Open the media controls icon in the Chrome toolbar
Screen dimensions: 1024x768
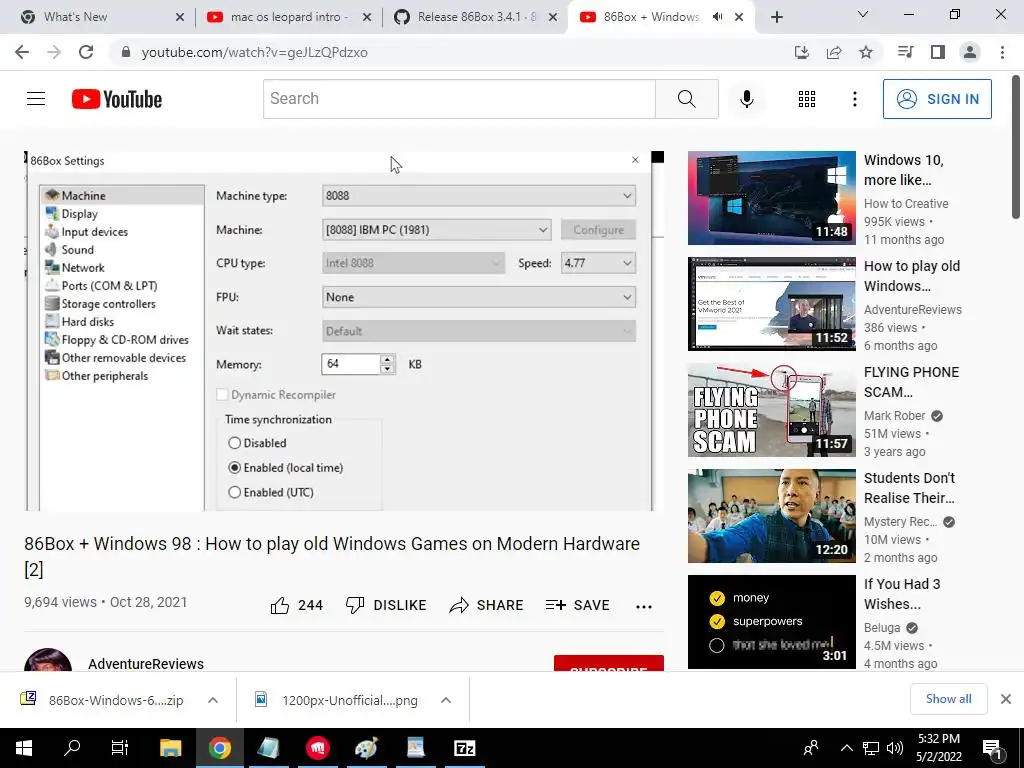point(905,52)
